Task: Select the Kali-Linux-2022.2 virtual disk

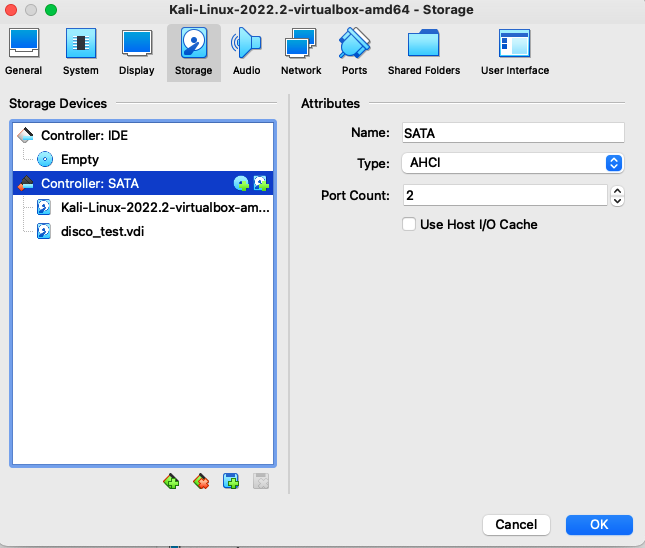Action: click(143, 207)
